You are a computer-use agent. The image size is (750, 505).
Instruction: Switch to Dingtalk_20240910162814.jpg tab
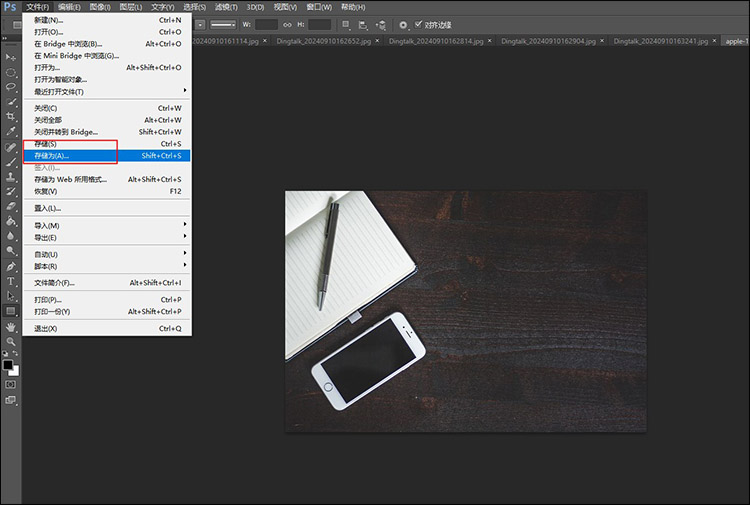pyautogui.click(x=436, y=41)
